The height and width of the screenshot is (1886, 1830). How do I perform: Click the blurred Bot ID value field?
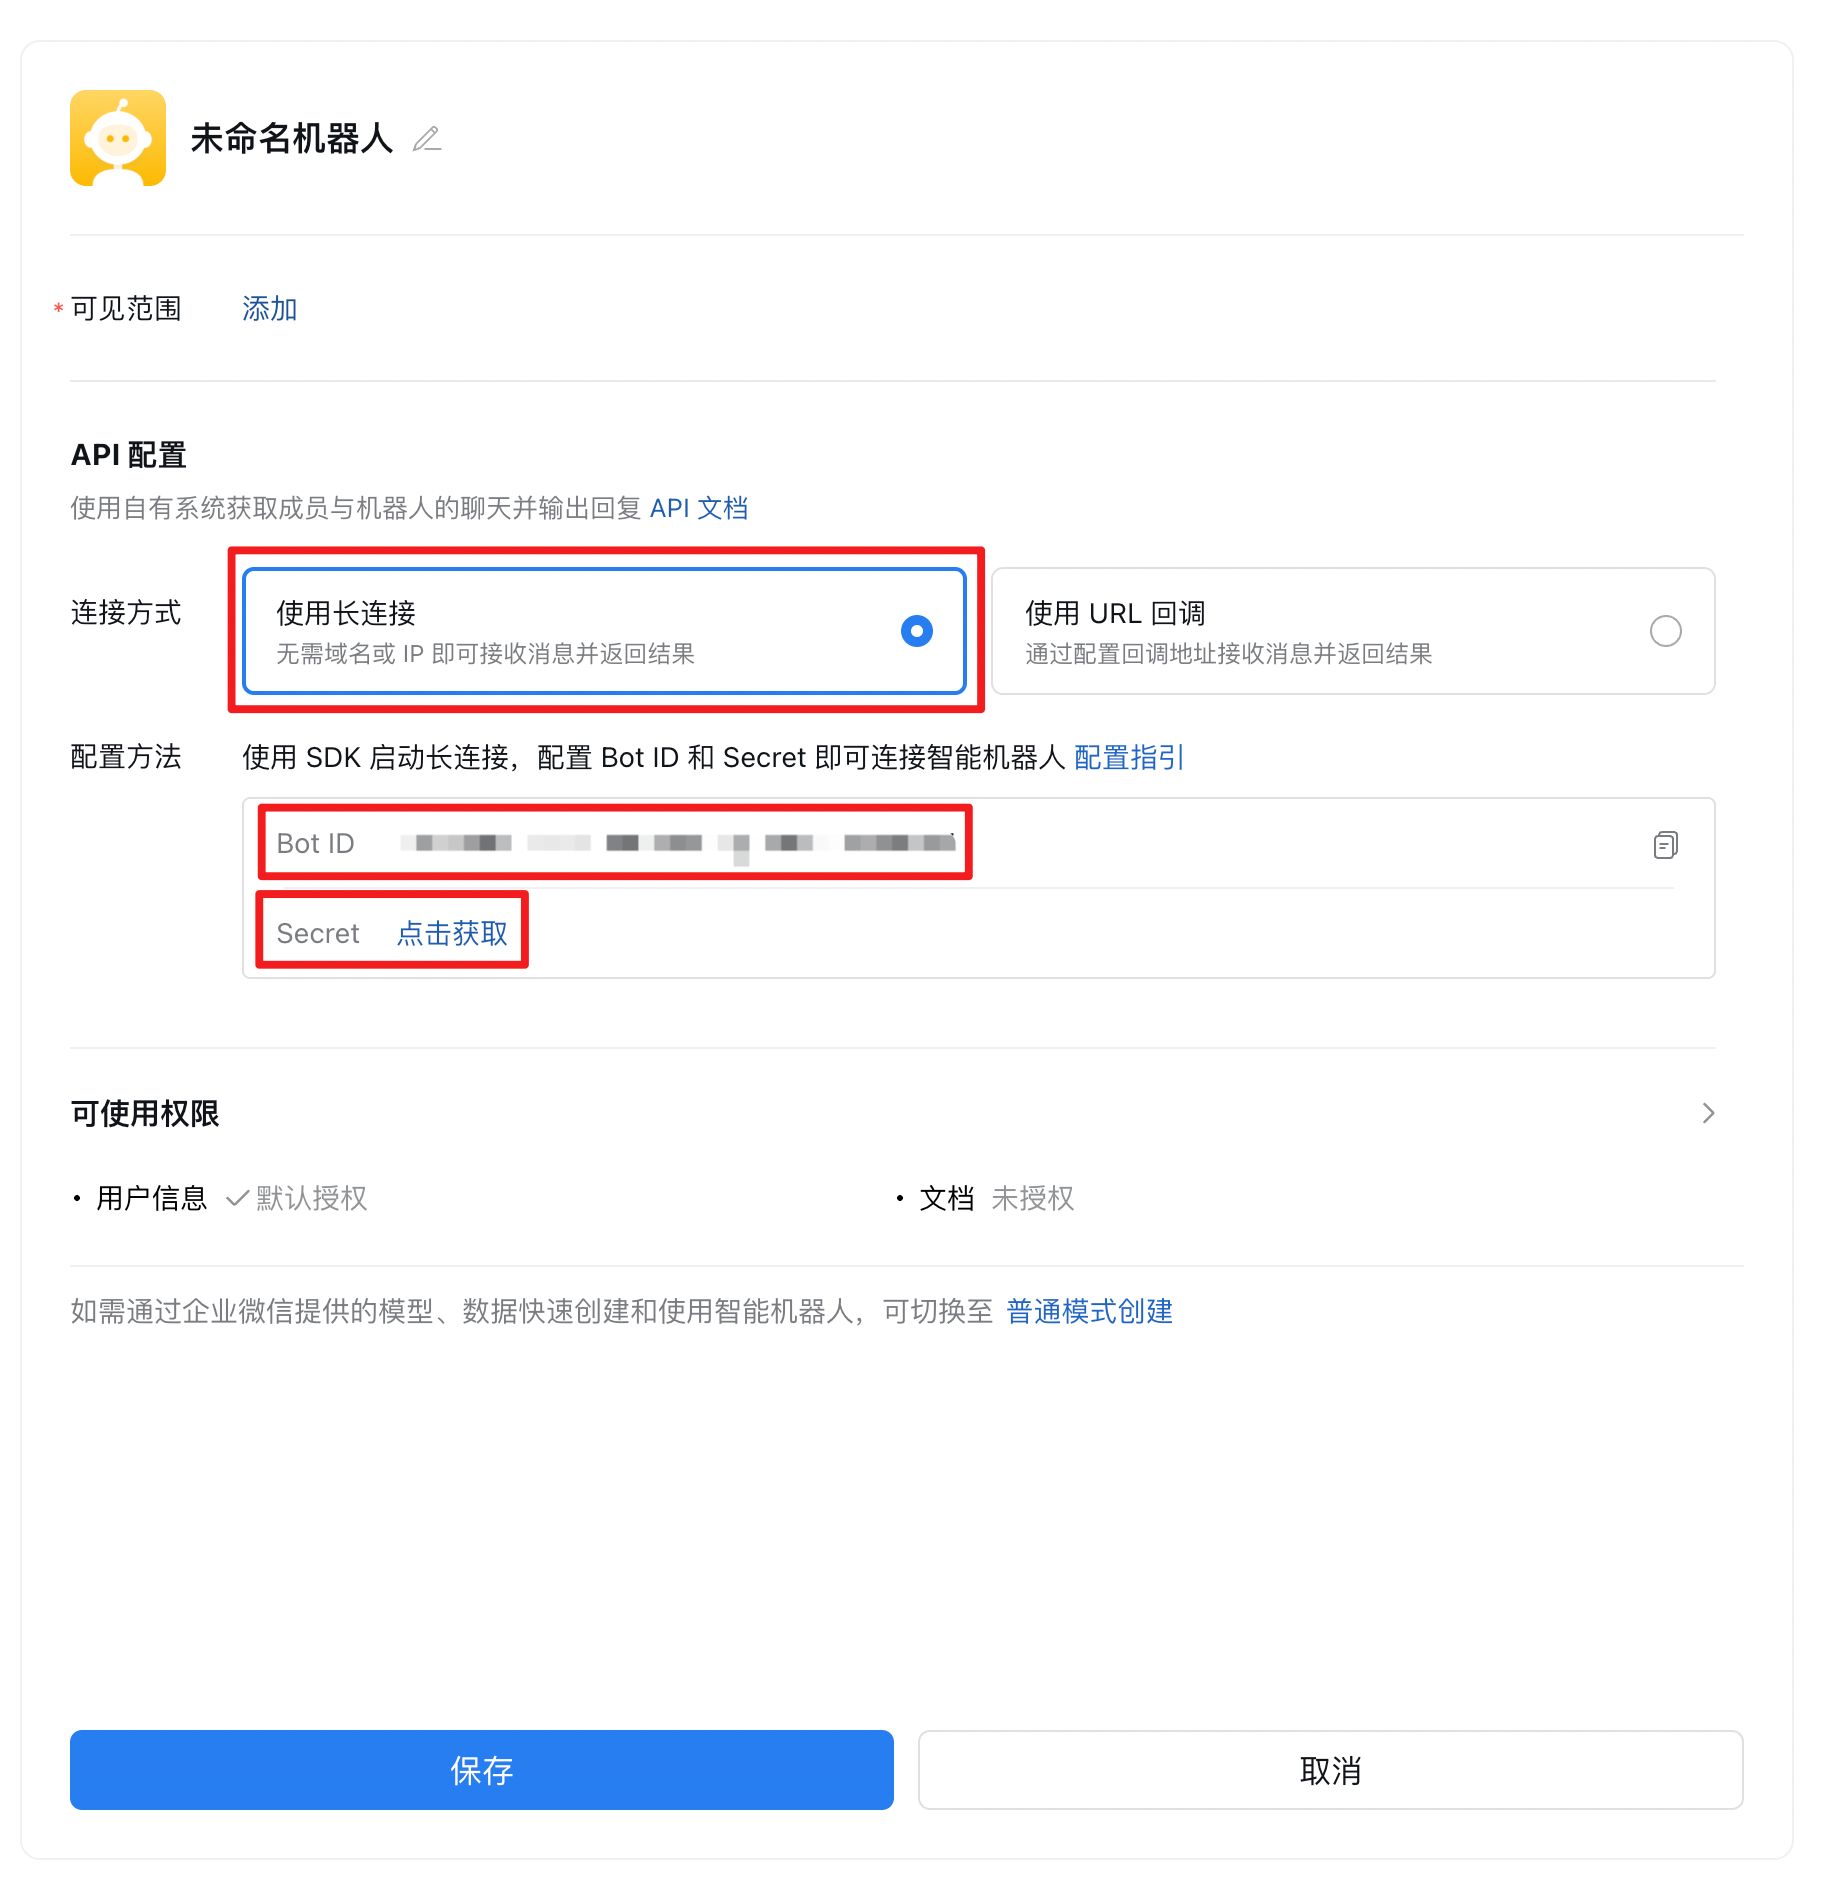tap(678, 844)
